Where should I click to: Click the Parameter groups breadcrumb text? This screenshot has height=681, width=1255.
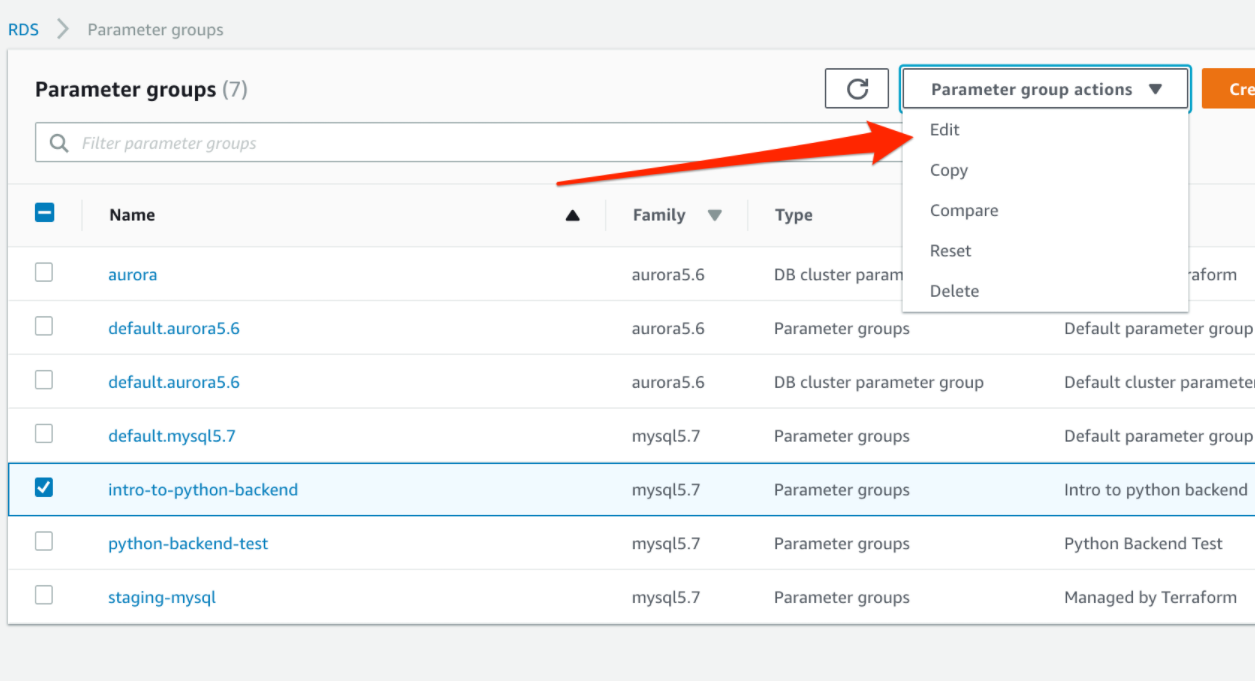click(x=155, y=29)
